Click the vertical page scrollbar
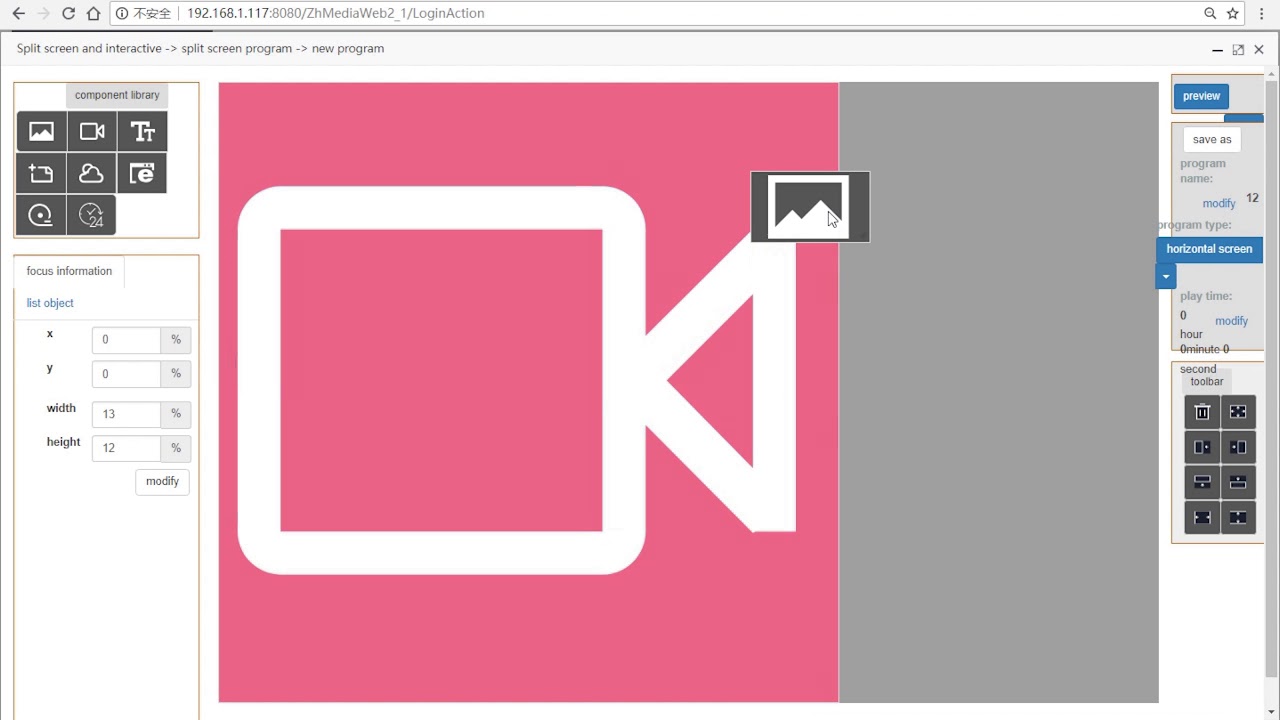The image size is (1280, 720). click(x=1272, y=380)
